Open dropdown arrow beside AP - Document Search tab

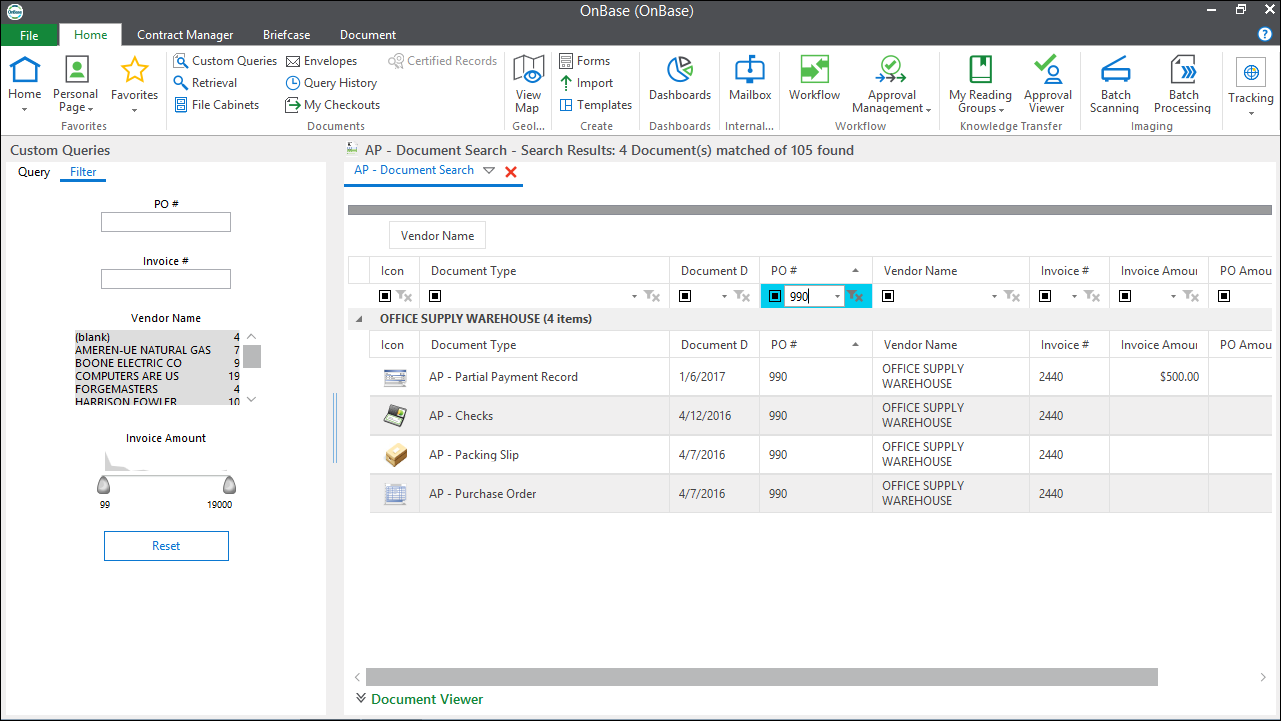point(489,171)
